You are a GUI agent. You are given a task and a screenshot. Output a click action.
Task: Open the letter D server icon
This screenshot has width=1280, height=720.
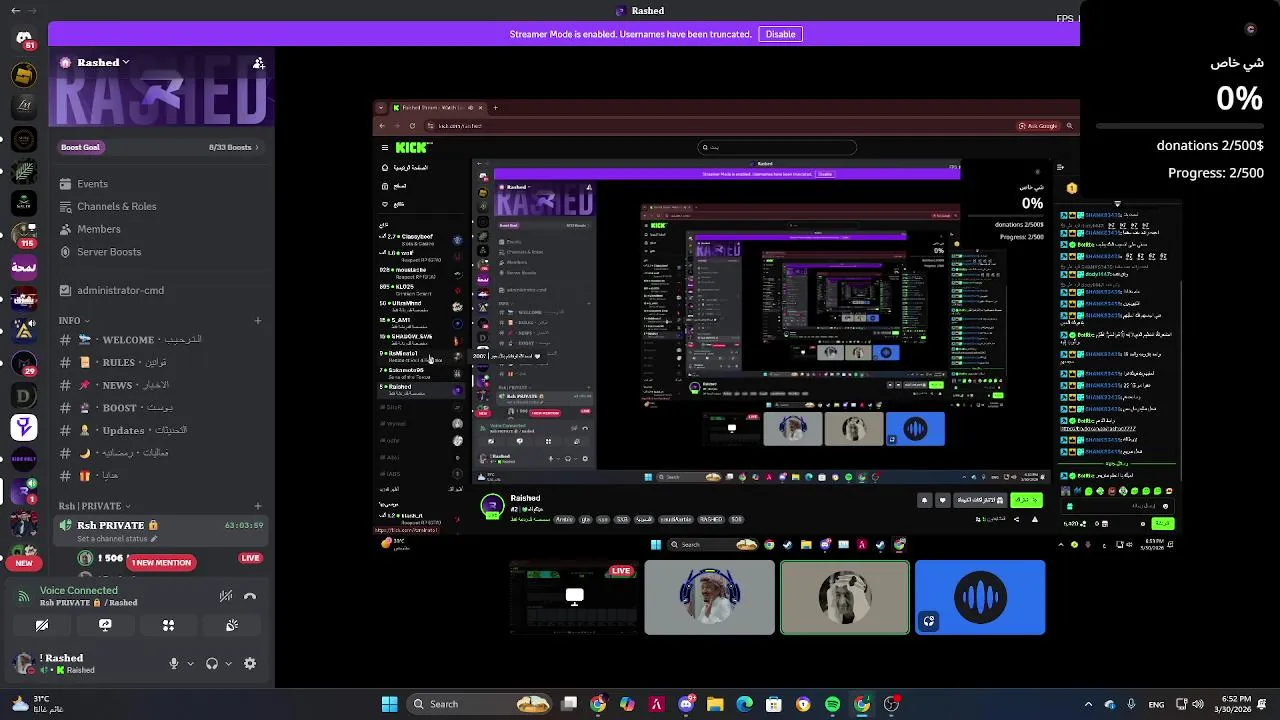click(24, 396)
